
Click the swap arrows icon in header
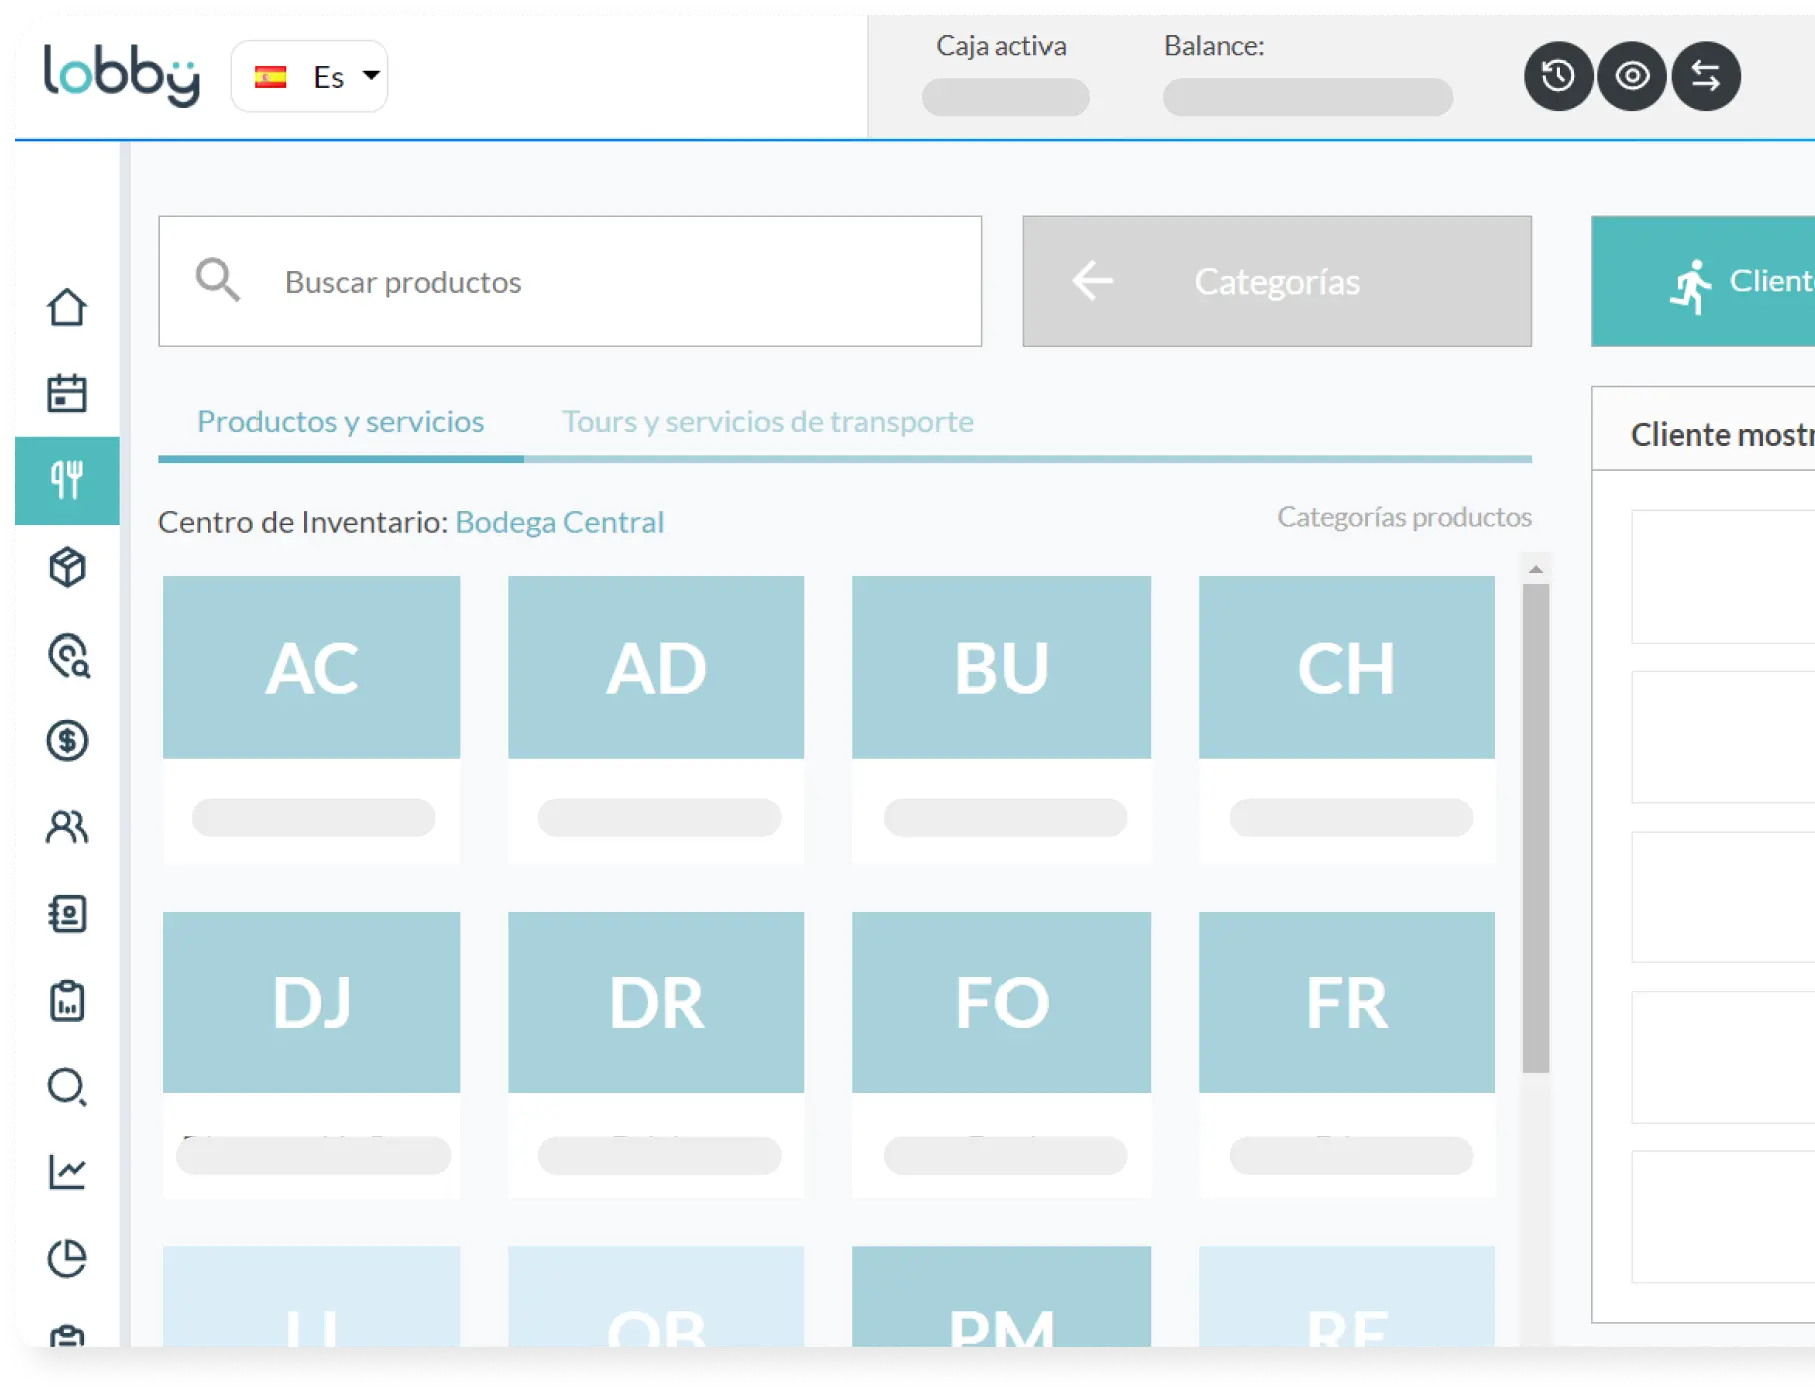click(1706, 76)
